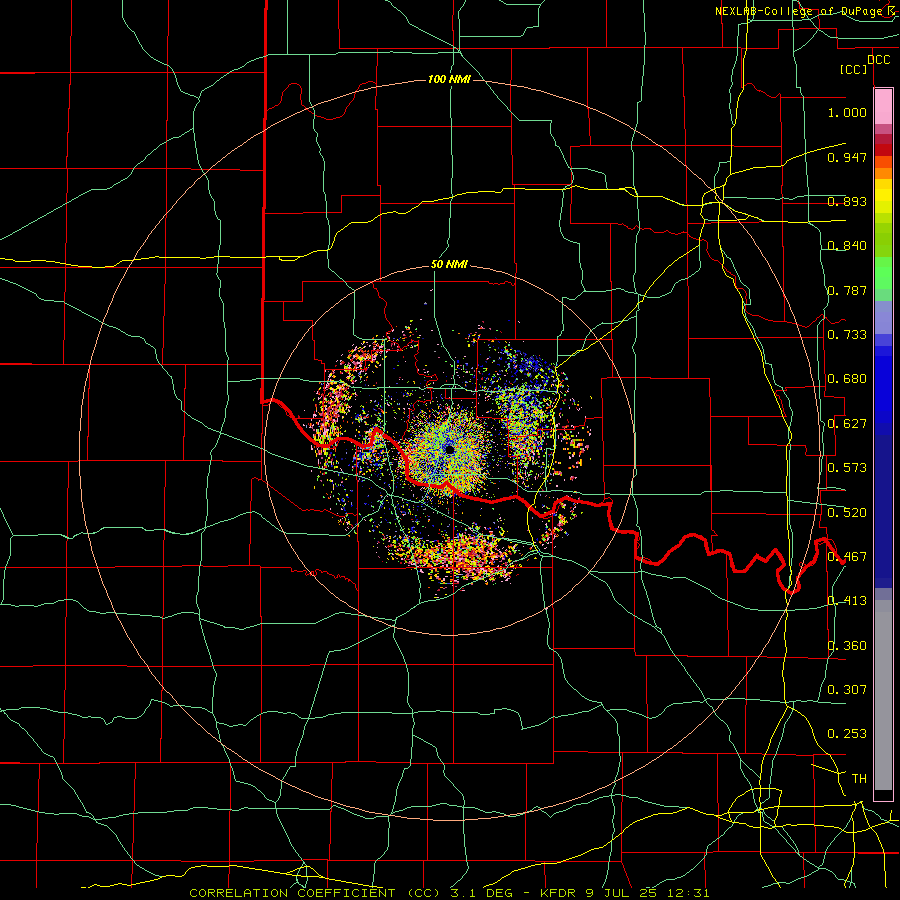900x900 pixels.
Task: Click the radar site center black dot
Action: (x=449, y=449)
